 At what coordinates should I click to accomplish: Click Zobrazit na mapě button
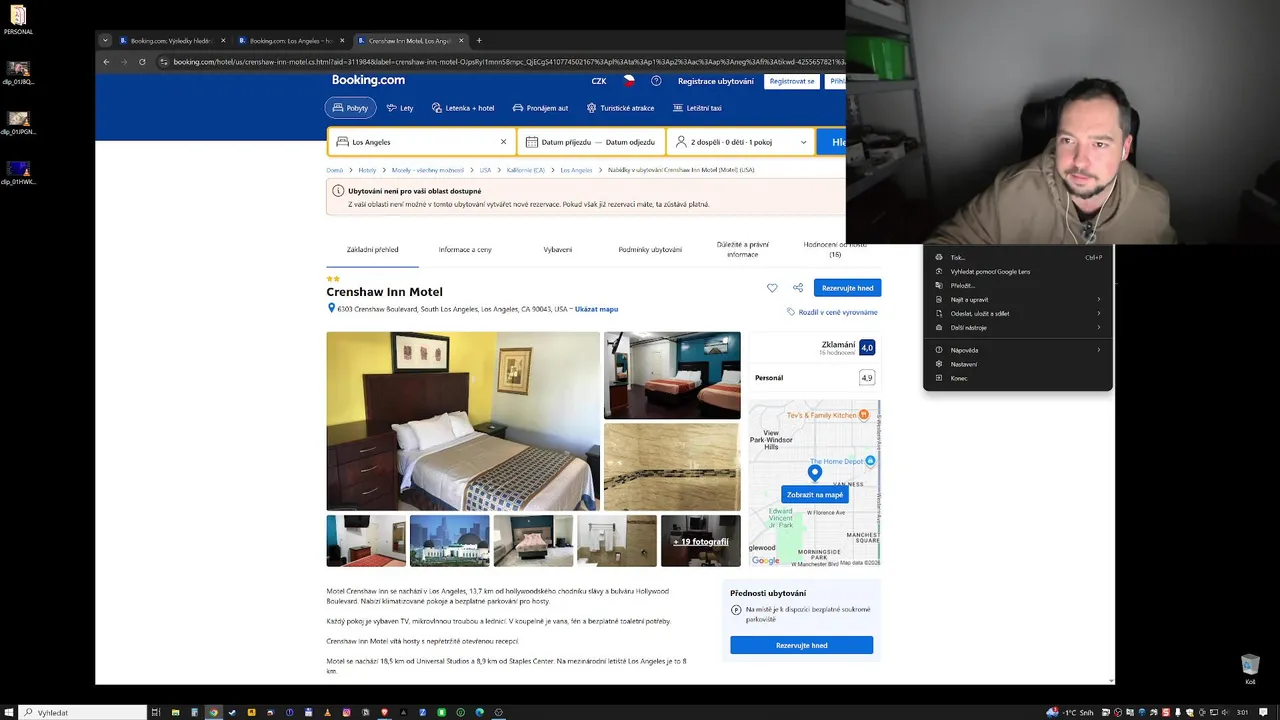pyautogui.click(x=815, y=495)
